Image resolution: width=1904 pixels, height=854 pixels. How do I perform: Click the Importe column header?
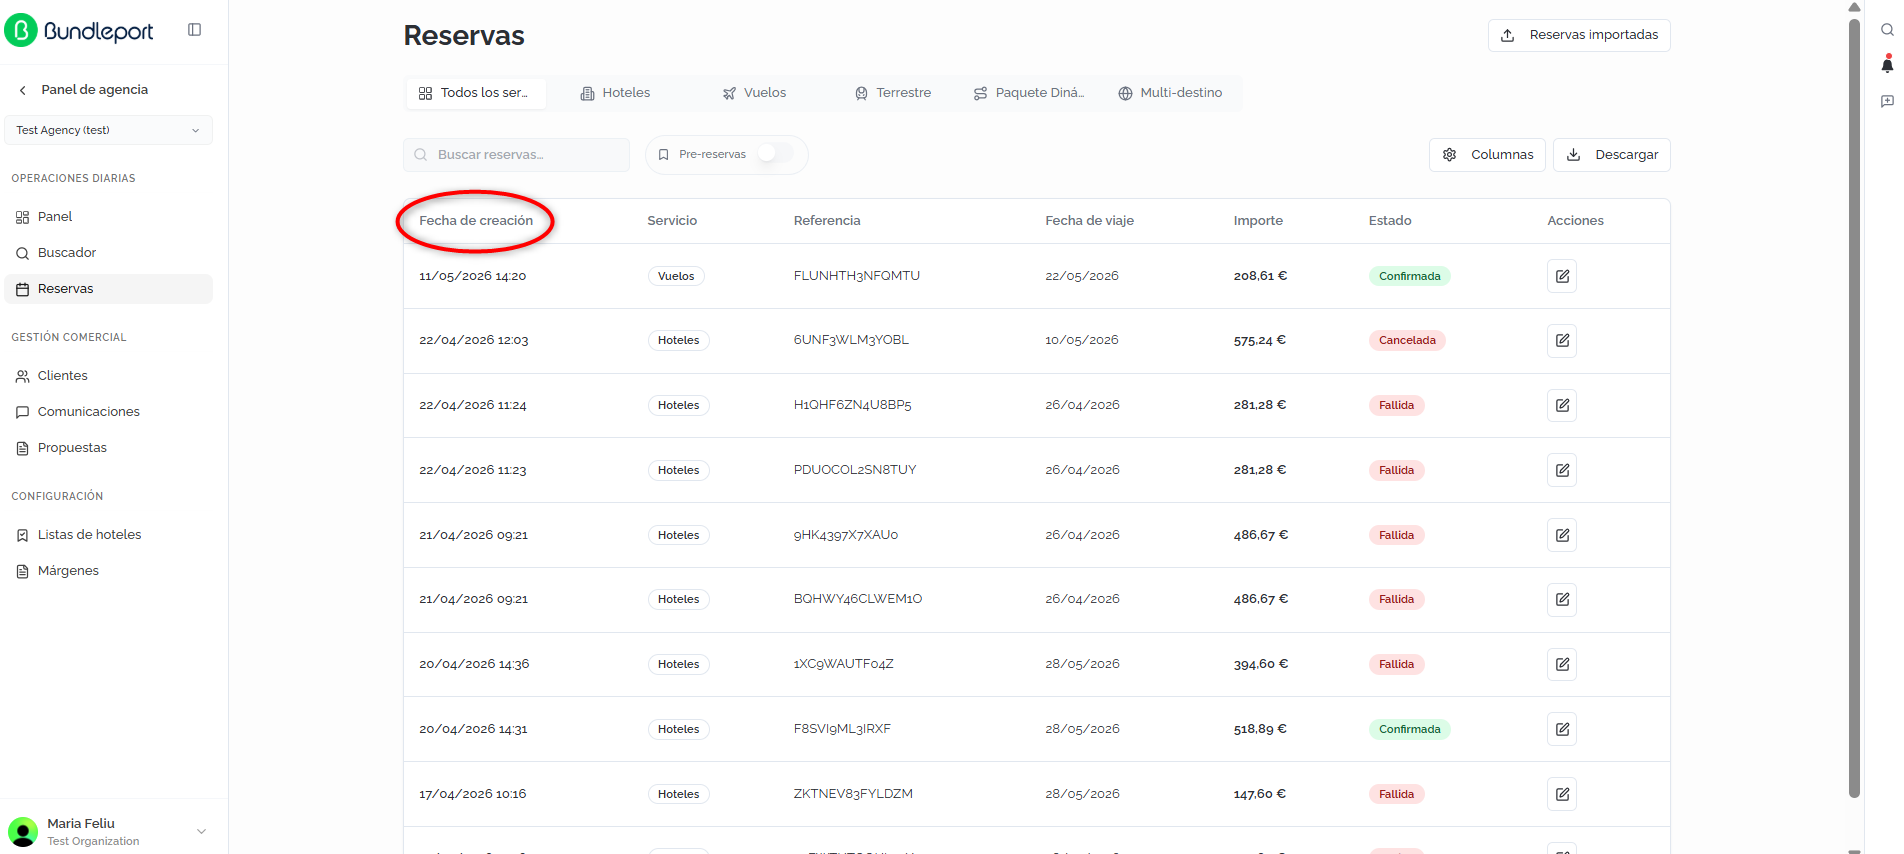click(x=1258, y=221)
